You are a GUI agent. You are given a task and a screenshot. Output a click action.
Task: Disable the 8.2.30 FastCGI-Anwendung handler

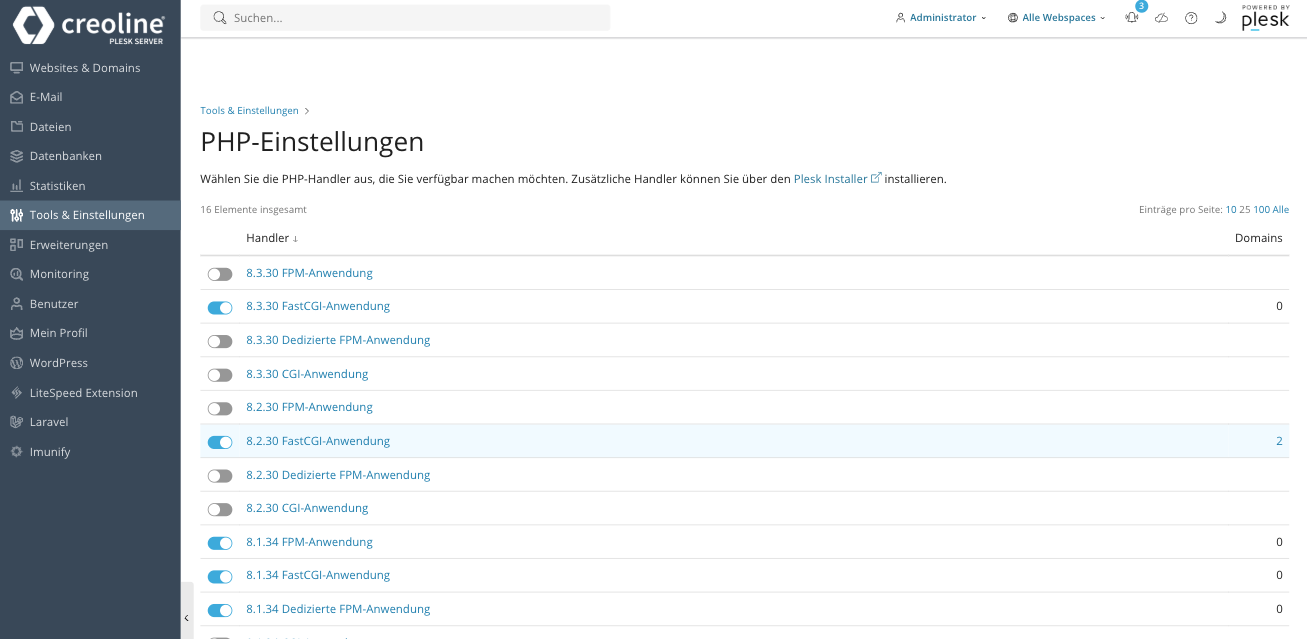219,441
